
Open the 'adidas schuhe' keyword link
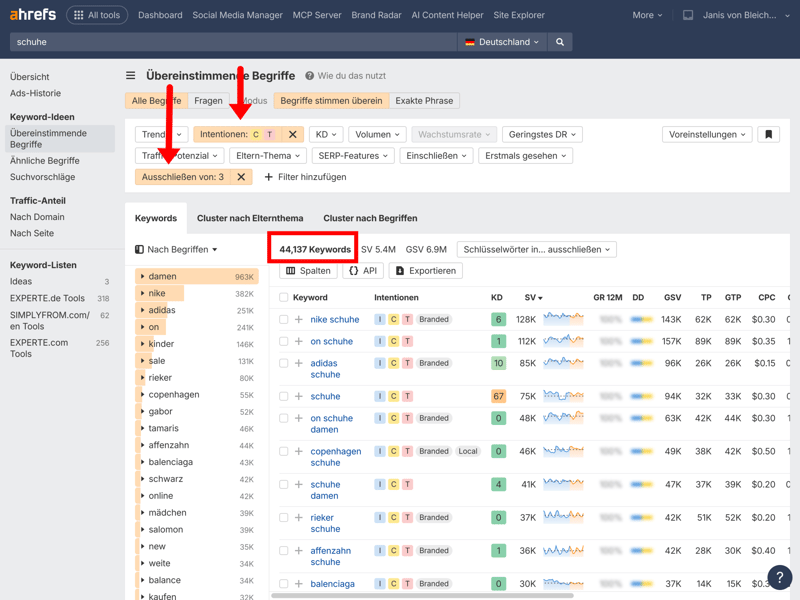pos(324,363)
